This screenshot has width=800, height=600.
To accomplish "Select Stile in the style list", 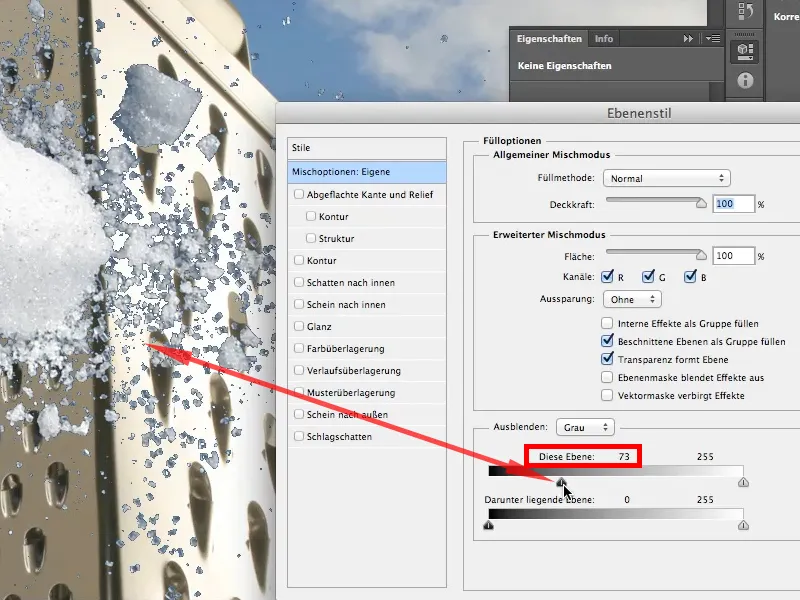I will pos(366,148).
